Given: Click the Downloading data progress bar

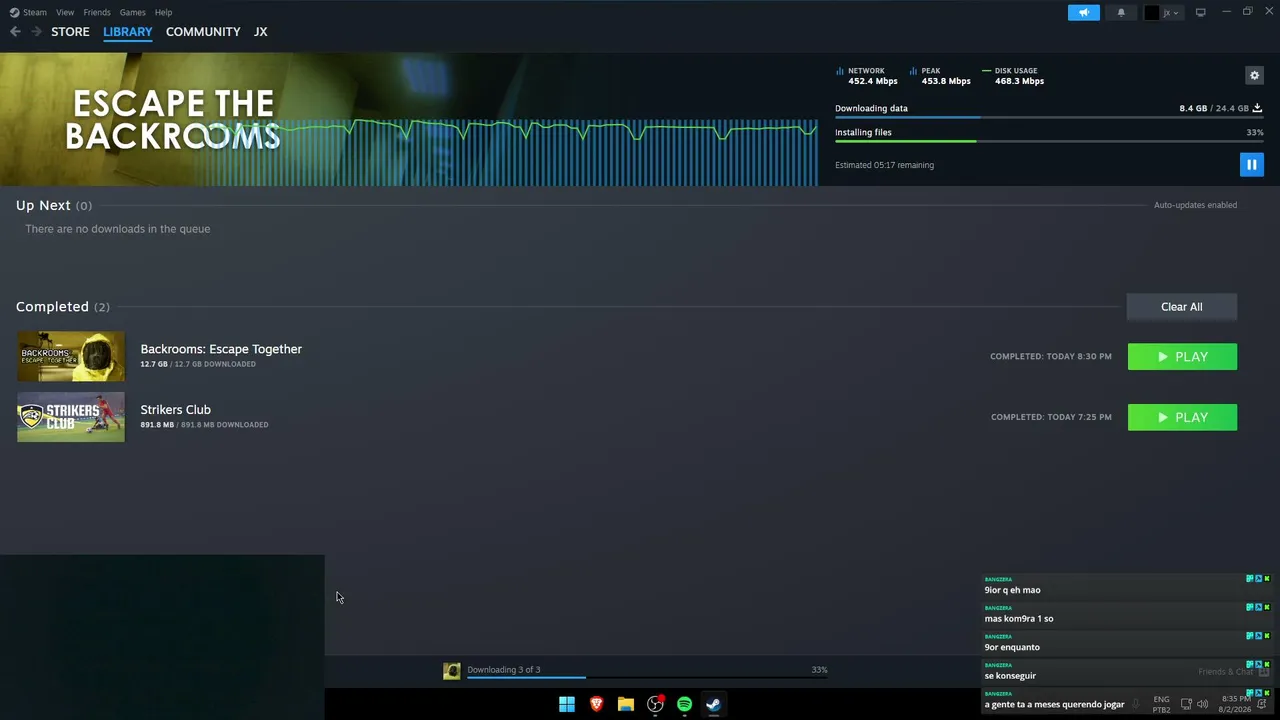Looking at the screenshot, I should 1049,118.
